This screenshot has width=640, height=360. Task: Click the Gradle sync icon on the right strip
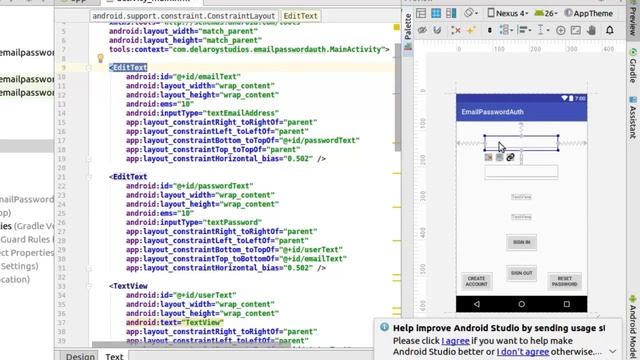[633, 52]
